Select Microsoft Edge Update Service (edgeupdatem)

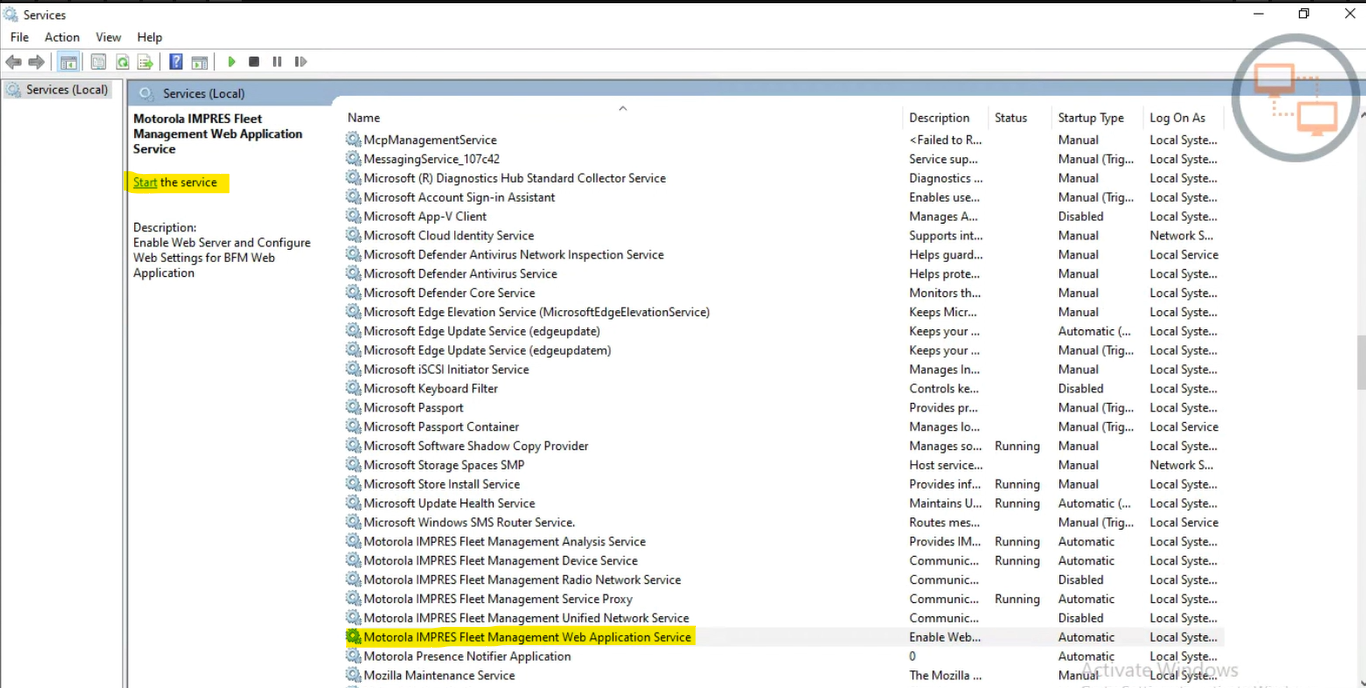click(x=487, y=350)
